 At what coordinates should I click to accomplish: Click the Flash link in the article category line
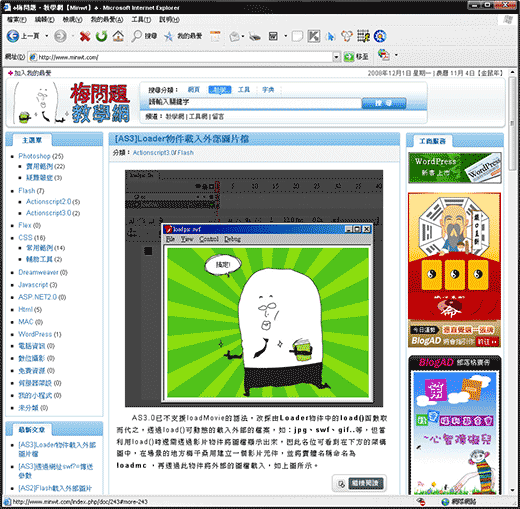(185, 153)
